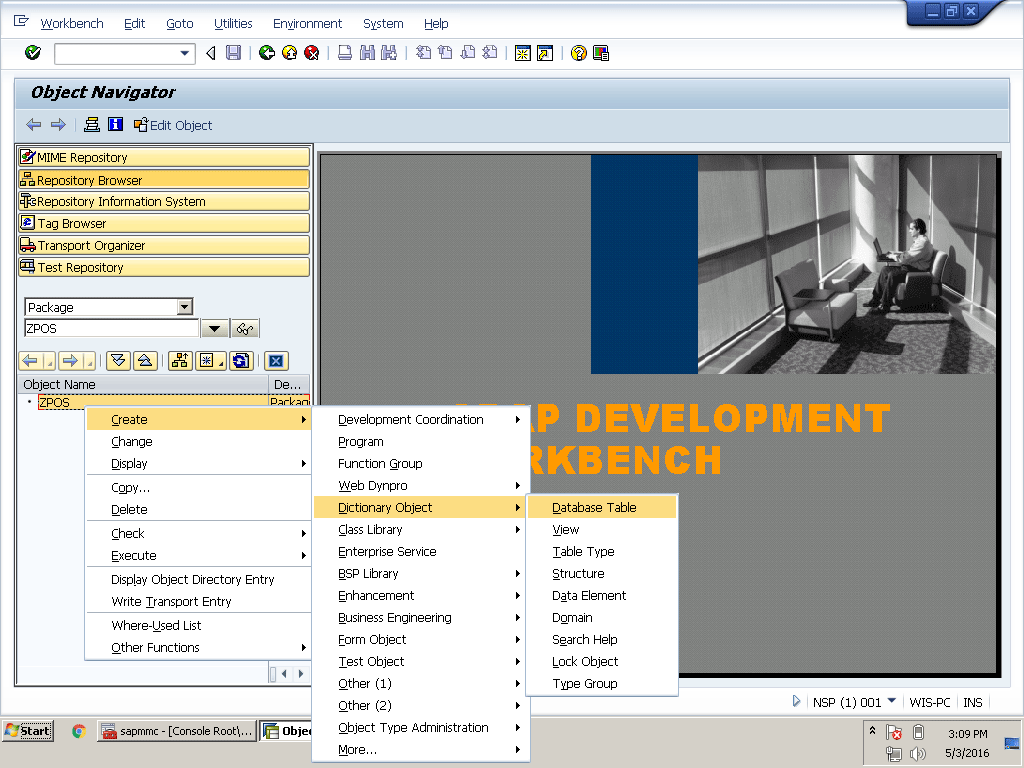
Task: Expand the Web Dynpro submenu
Action: point(517,485)
